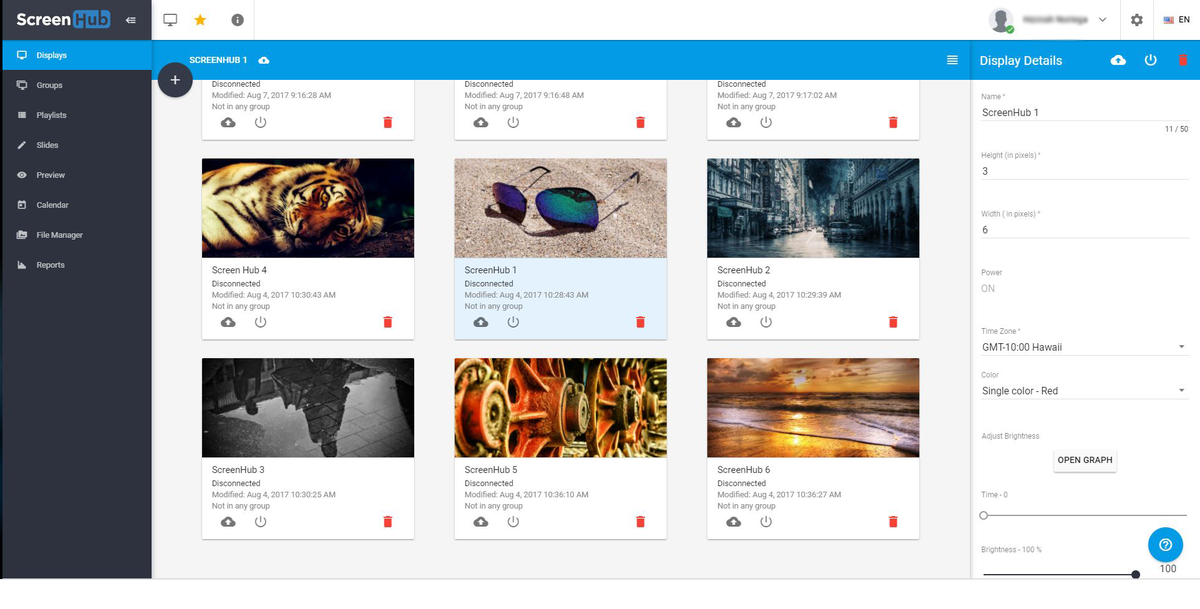Screen dimensions: 1200x609
Task: Upload to Screen Hub 4 via cloud icon
Action: pyautogui.click(x=228, y=322)
